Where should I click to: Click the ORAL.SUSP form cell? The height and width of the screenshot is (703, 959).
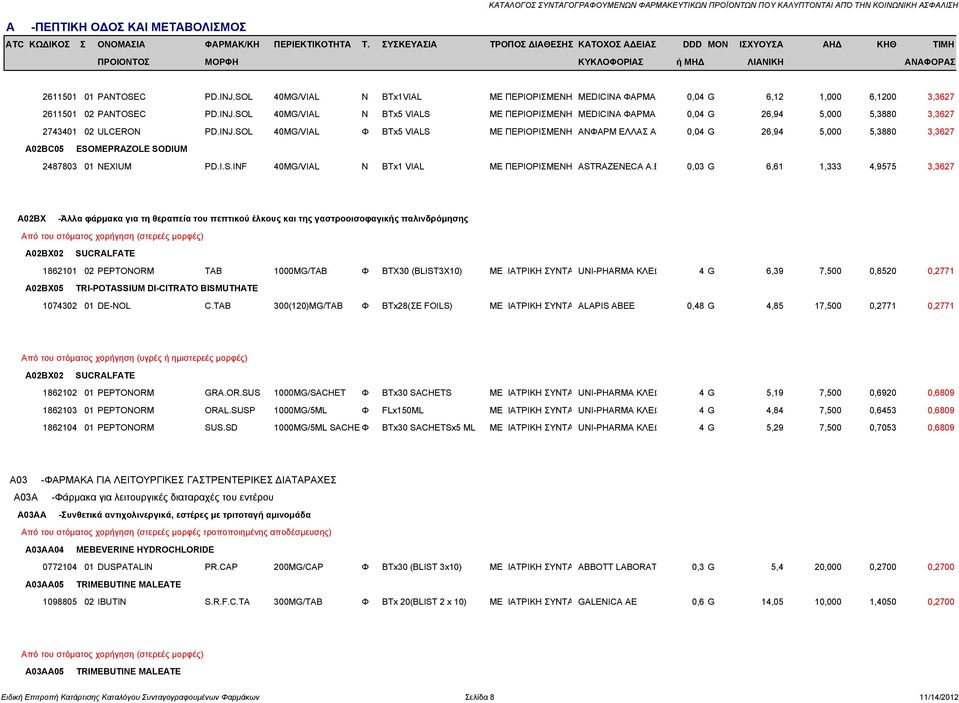point(229,411)
